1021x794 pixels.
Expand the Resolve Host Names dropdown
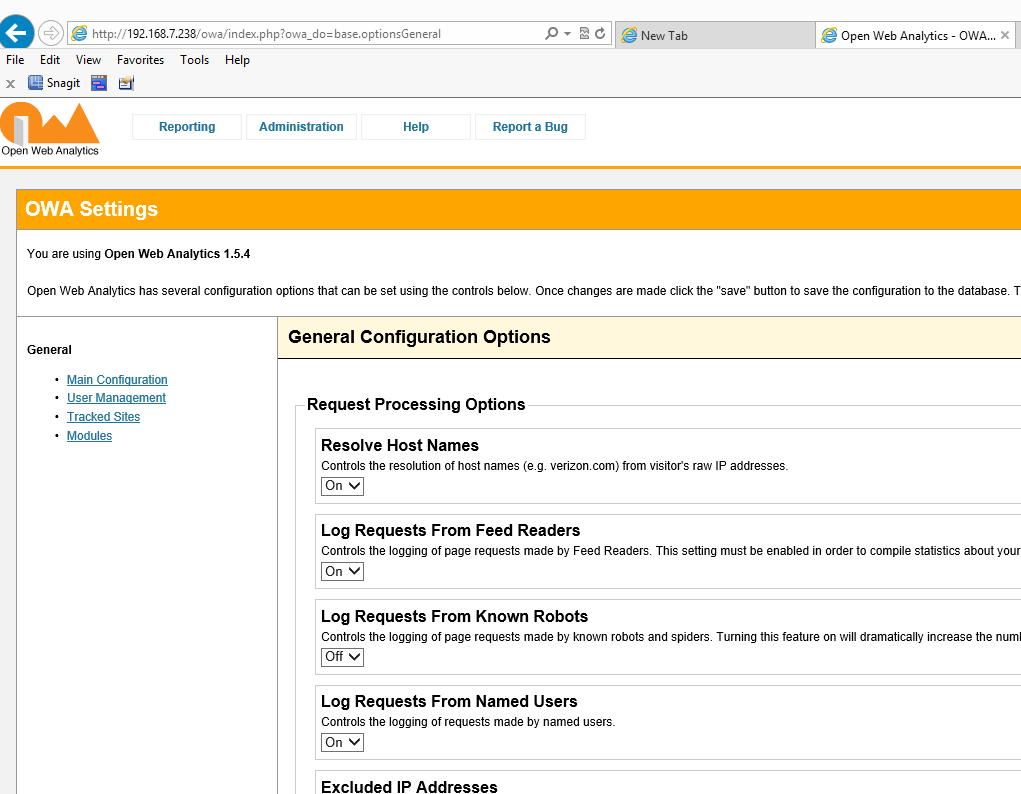342,486
